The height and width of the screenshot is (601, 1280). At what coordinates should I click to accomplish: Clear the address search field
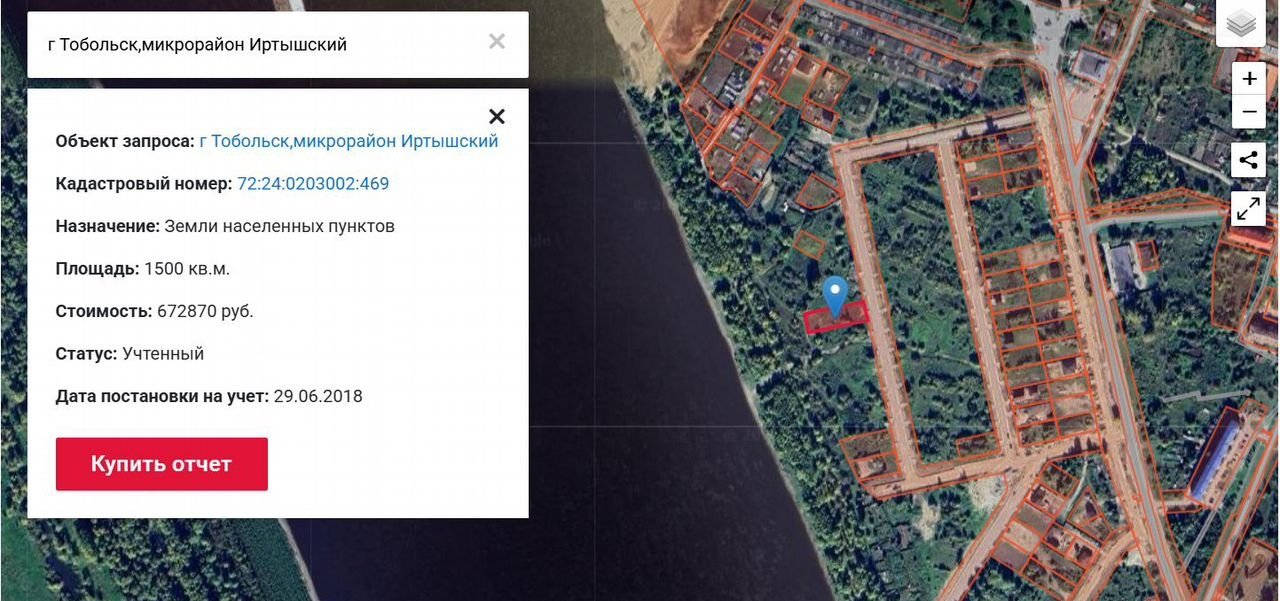click(x=497, y=42)
